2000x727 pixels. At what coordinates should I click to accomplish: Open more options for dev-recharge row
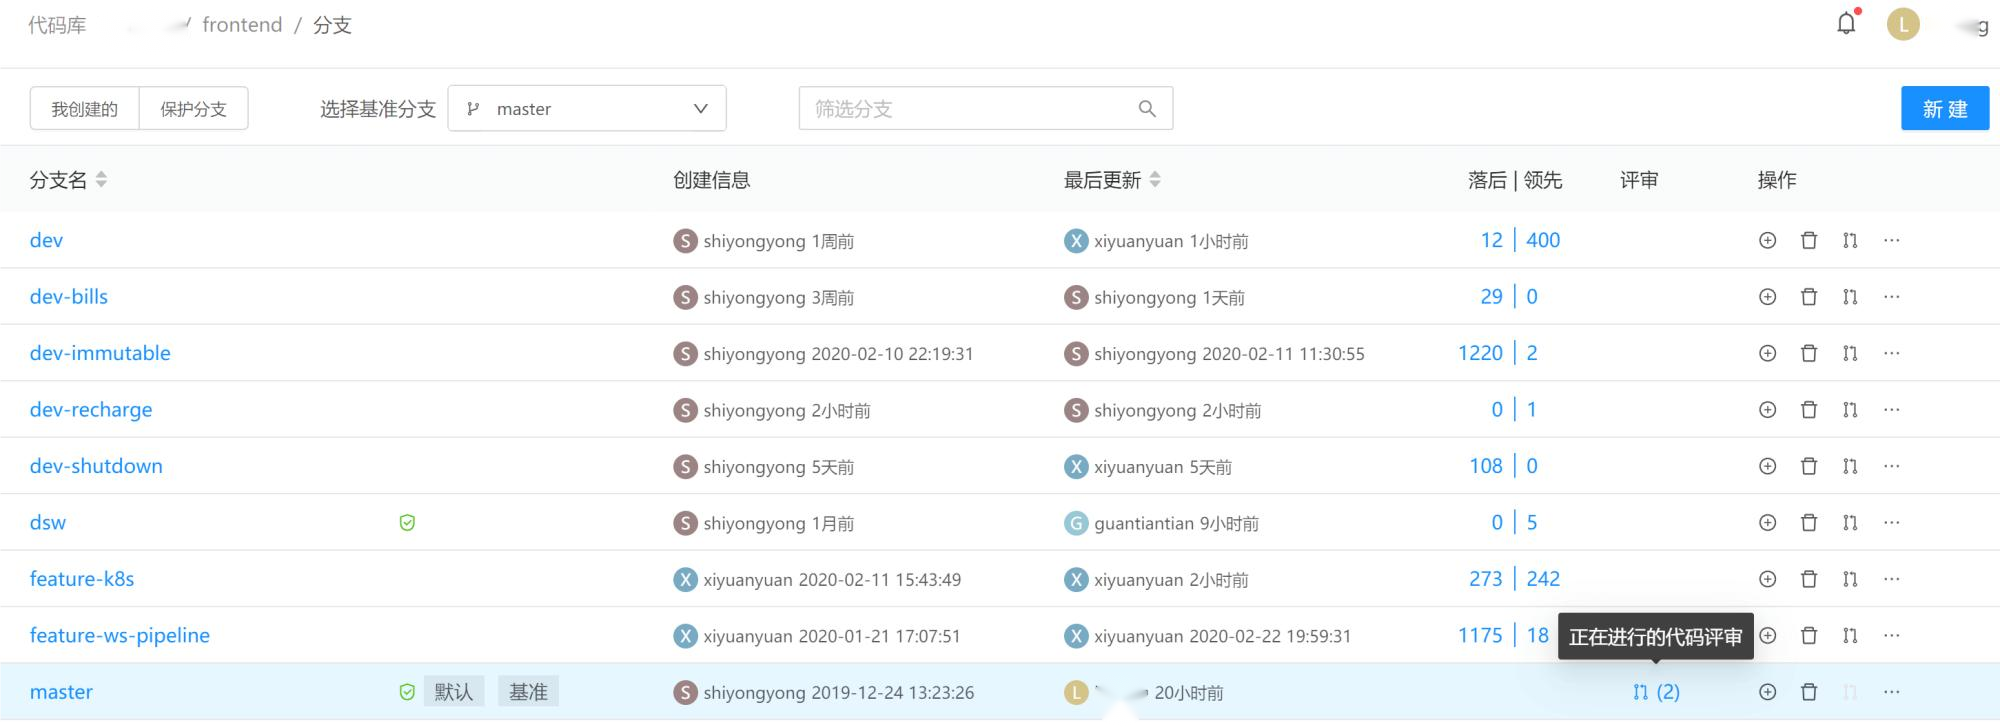coord(1891,410)
